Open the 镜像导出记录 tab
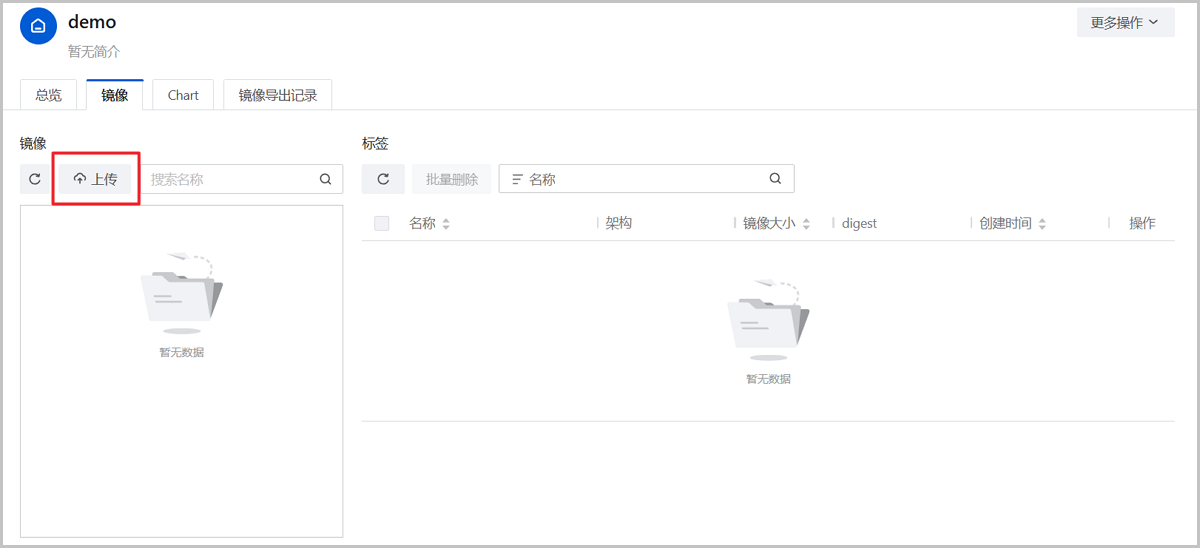The width and height of the screenshot is (1200, 548). [x=277, y=95]
